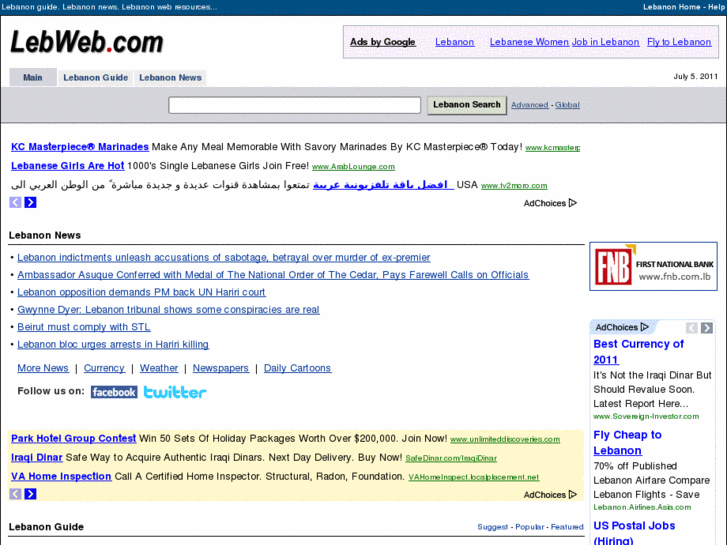Click next arrow in sidebar ad panel
This screenshot has width=727, height=545.
coord(707,328)
